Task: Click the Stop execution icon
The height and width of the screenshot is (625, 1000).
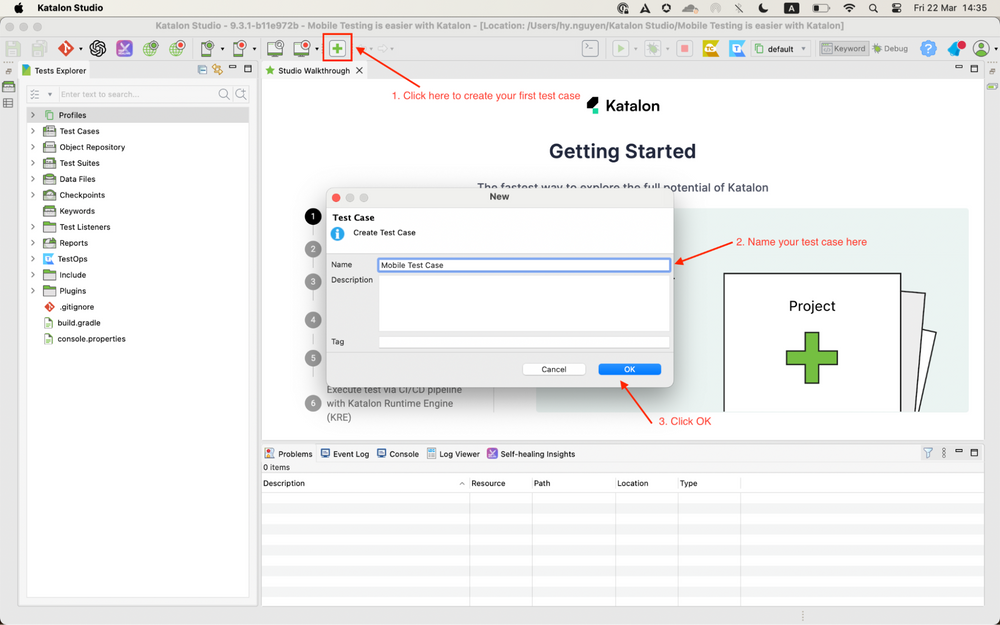Action: (685, 48)
